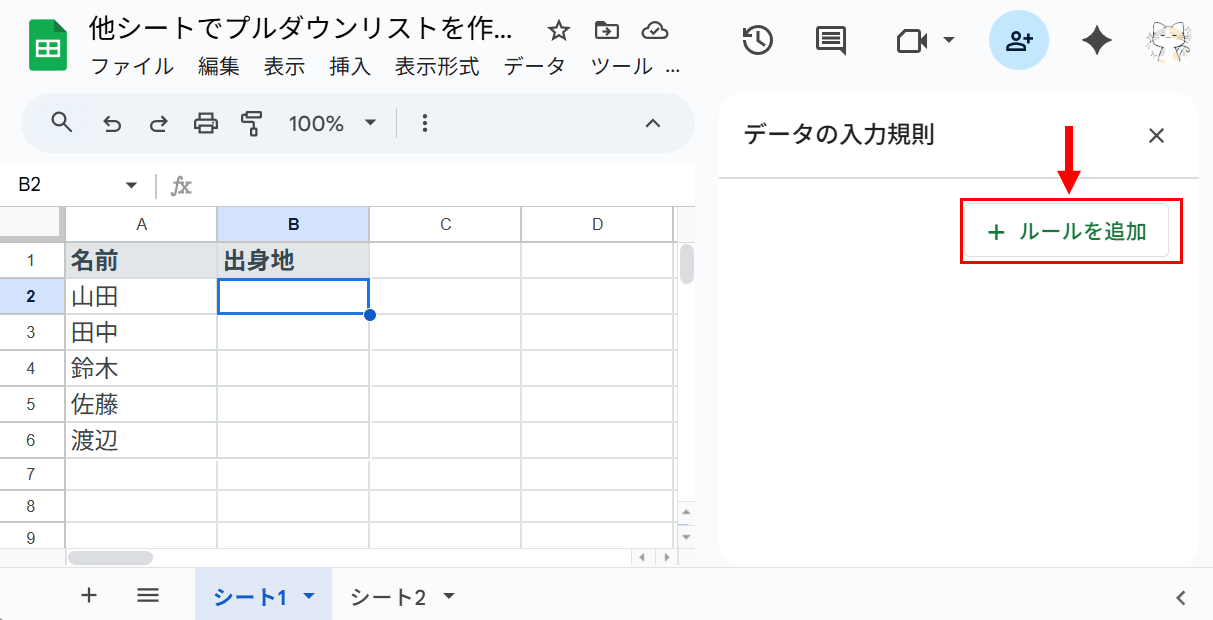The image size is (1213, 620).
Task: Click the redo icon
Action: (158, 122)
